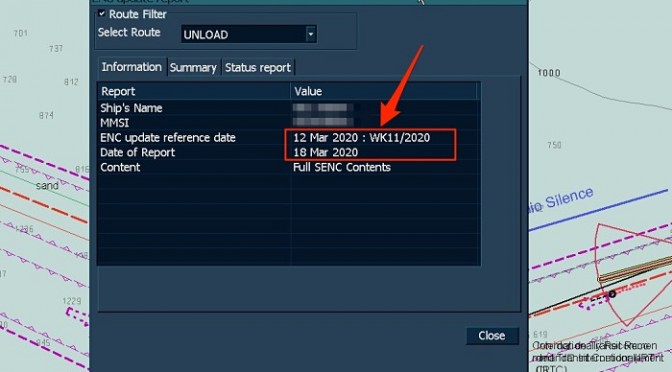Switch to the Information tab
672x372 pixels.
click(x=132, y=67)
